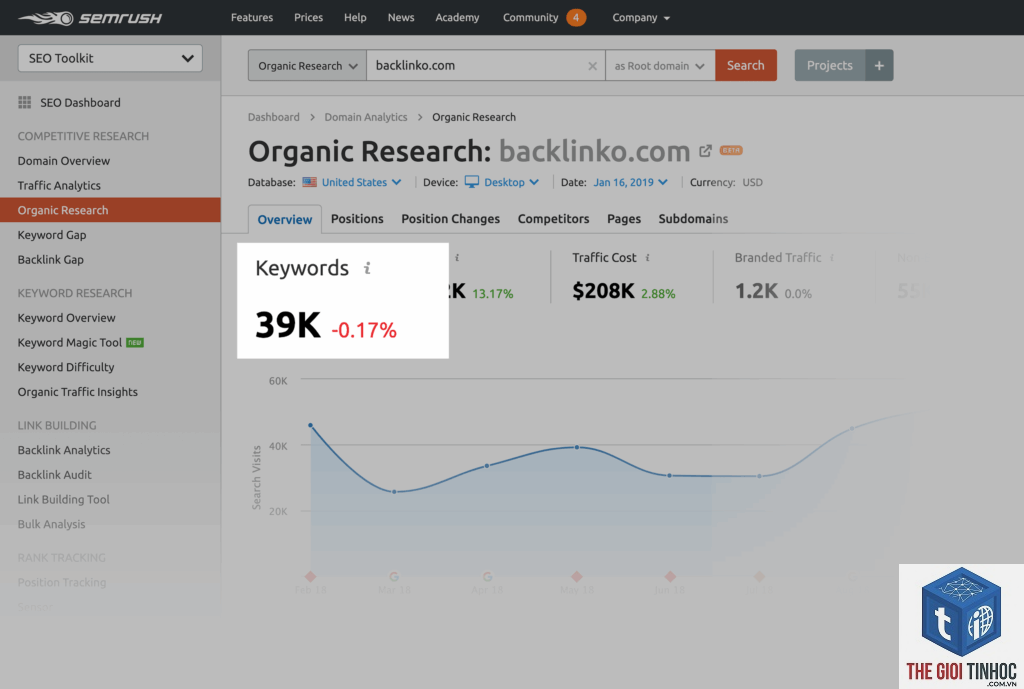Open Traffic Analytics in the sidebar
Viewport: 1024px width, 689px height.
[59, 185]
